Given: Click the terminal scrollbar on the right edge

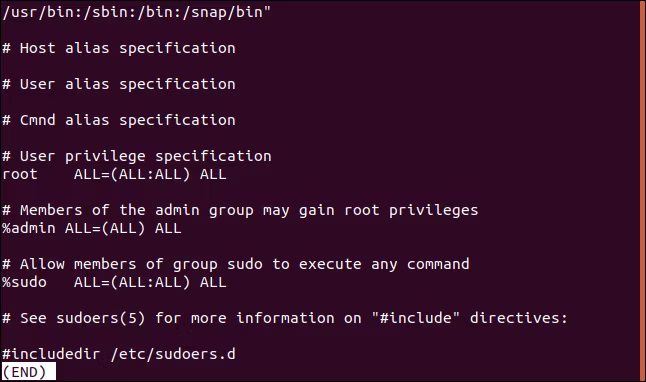Looking at the screenshot, I should click(x=643, y=191).
